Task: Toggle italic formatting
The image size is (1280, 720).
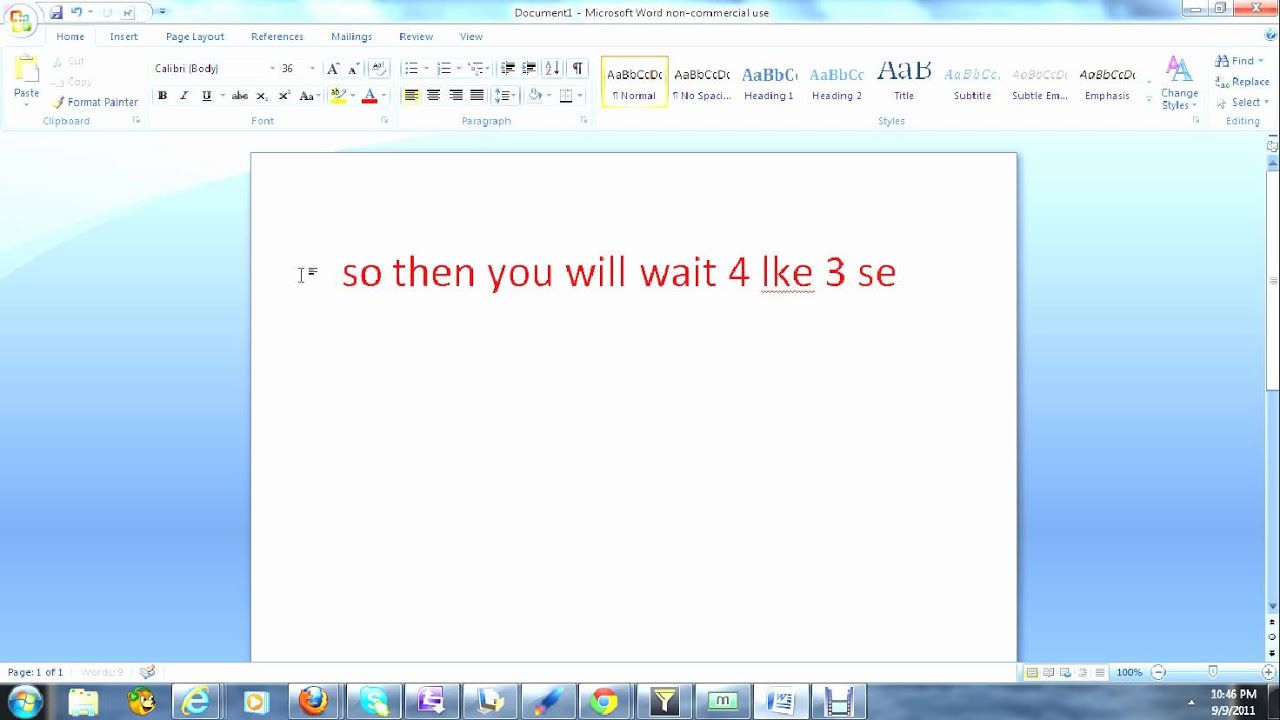Action: point(184,96)
